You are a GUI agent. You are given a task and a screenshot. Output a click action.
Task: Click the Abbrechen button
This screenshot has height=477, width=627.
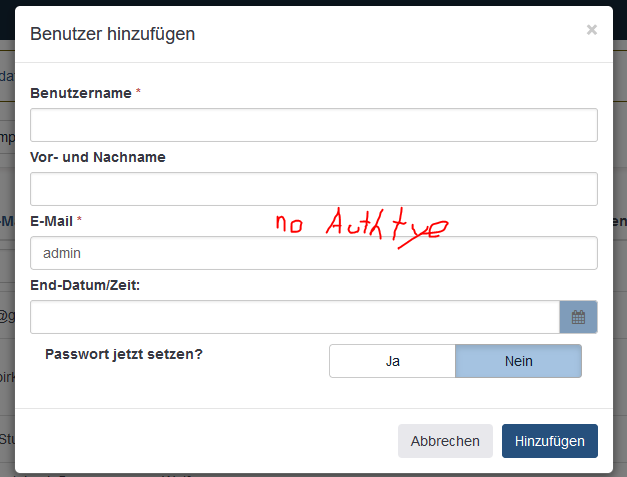click(x=445, y=441)
